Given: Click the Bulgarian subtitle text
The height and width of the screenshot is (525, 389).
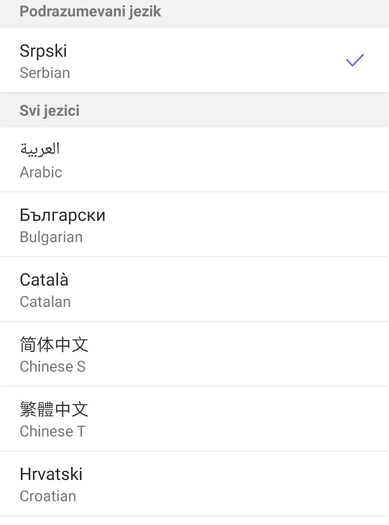Looking at the screenshot, I should pyautogui.click(x=51, y=237).
